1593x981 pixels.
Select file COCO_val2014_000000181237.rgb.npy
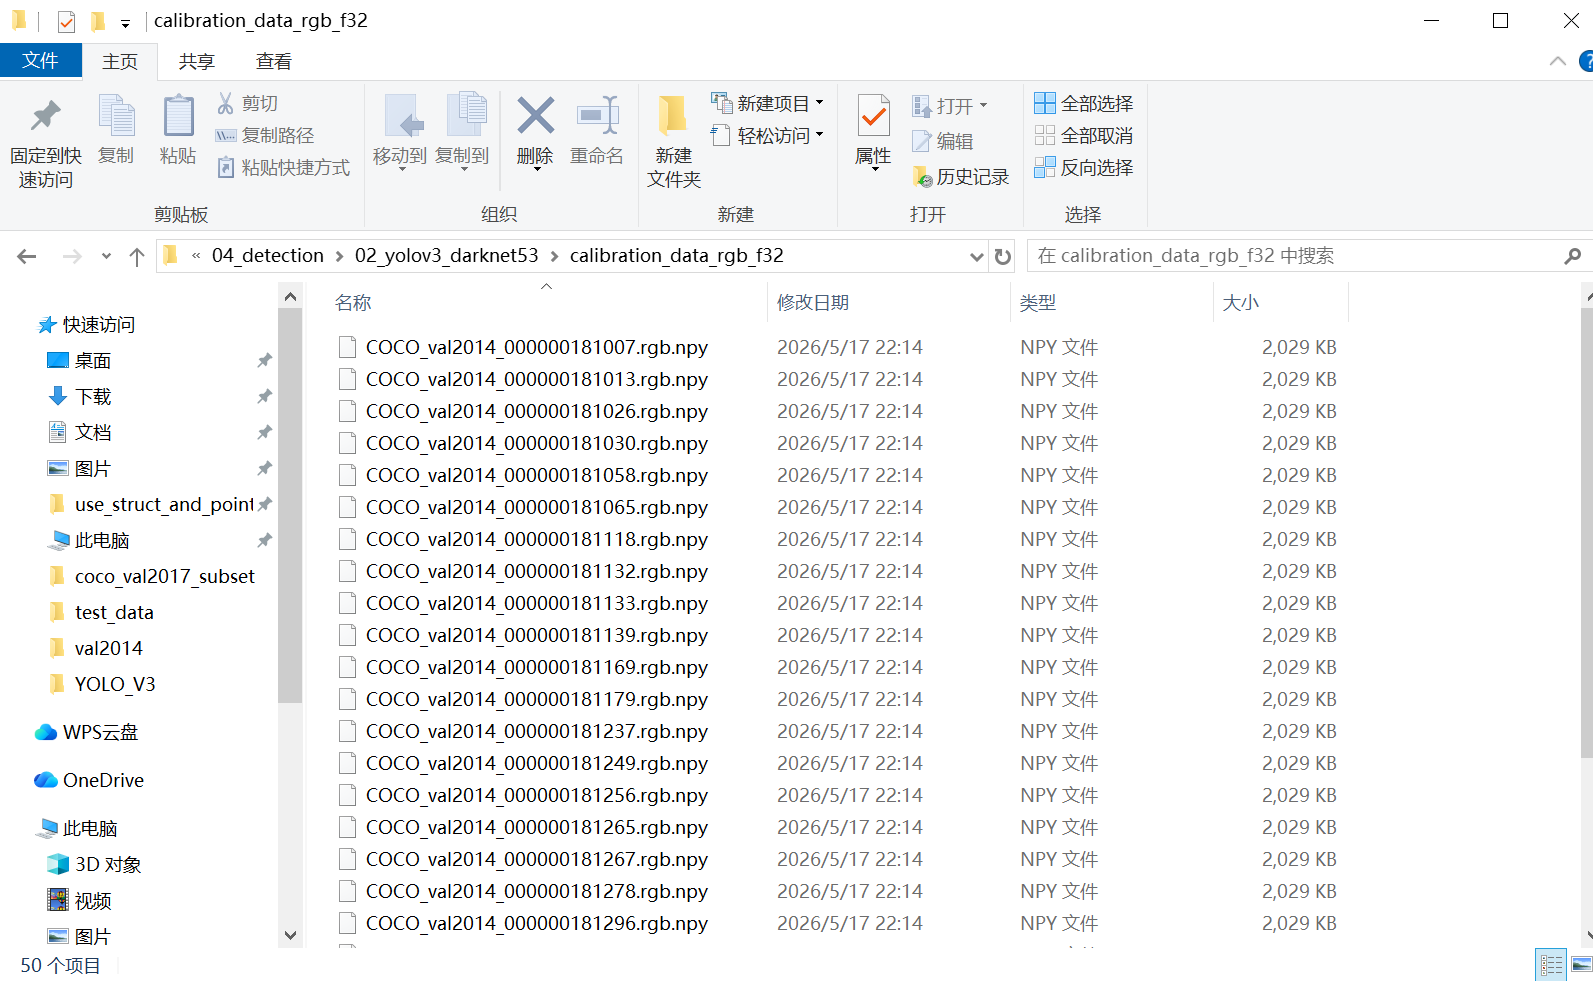click(537, 731)
